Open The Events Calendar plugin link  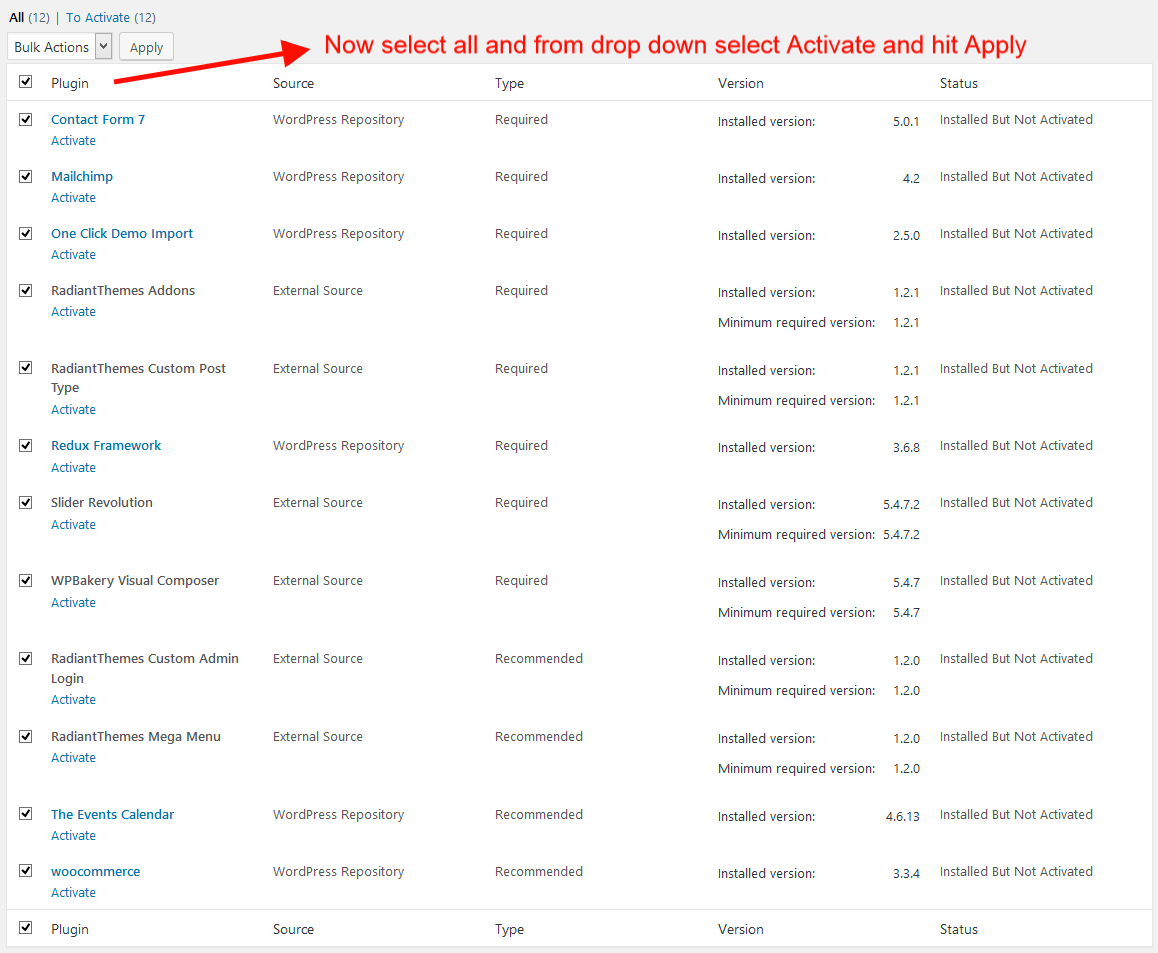[x=112, y=814]
